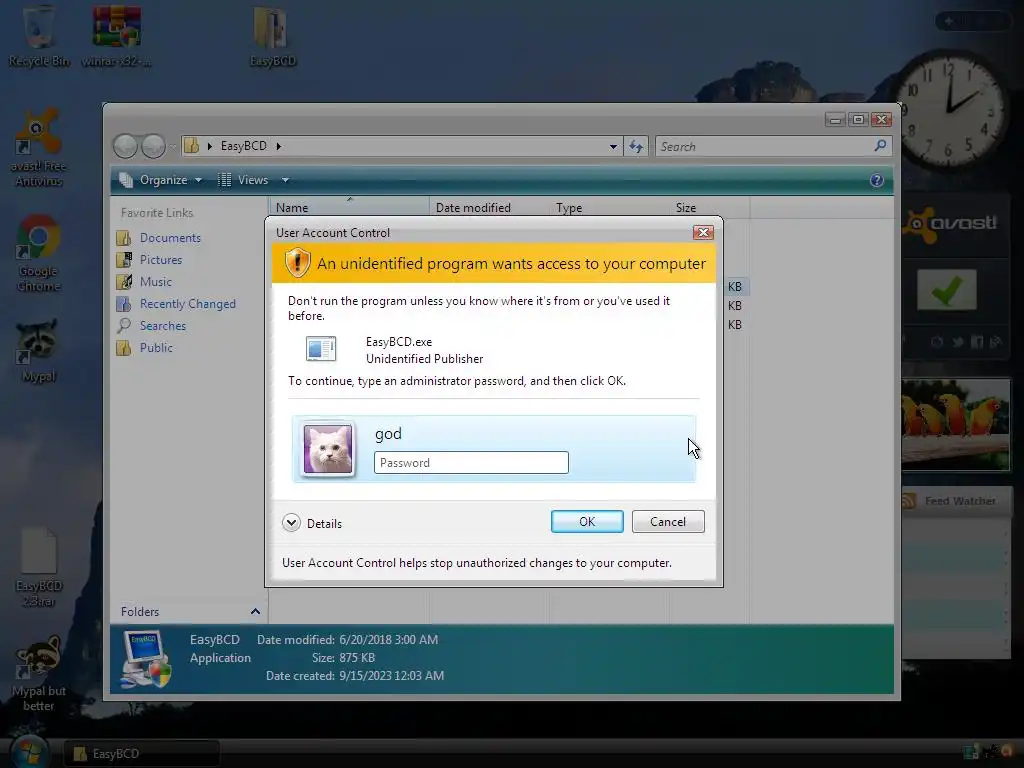Open the address bar history dropdown

pos(613,146)
